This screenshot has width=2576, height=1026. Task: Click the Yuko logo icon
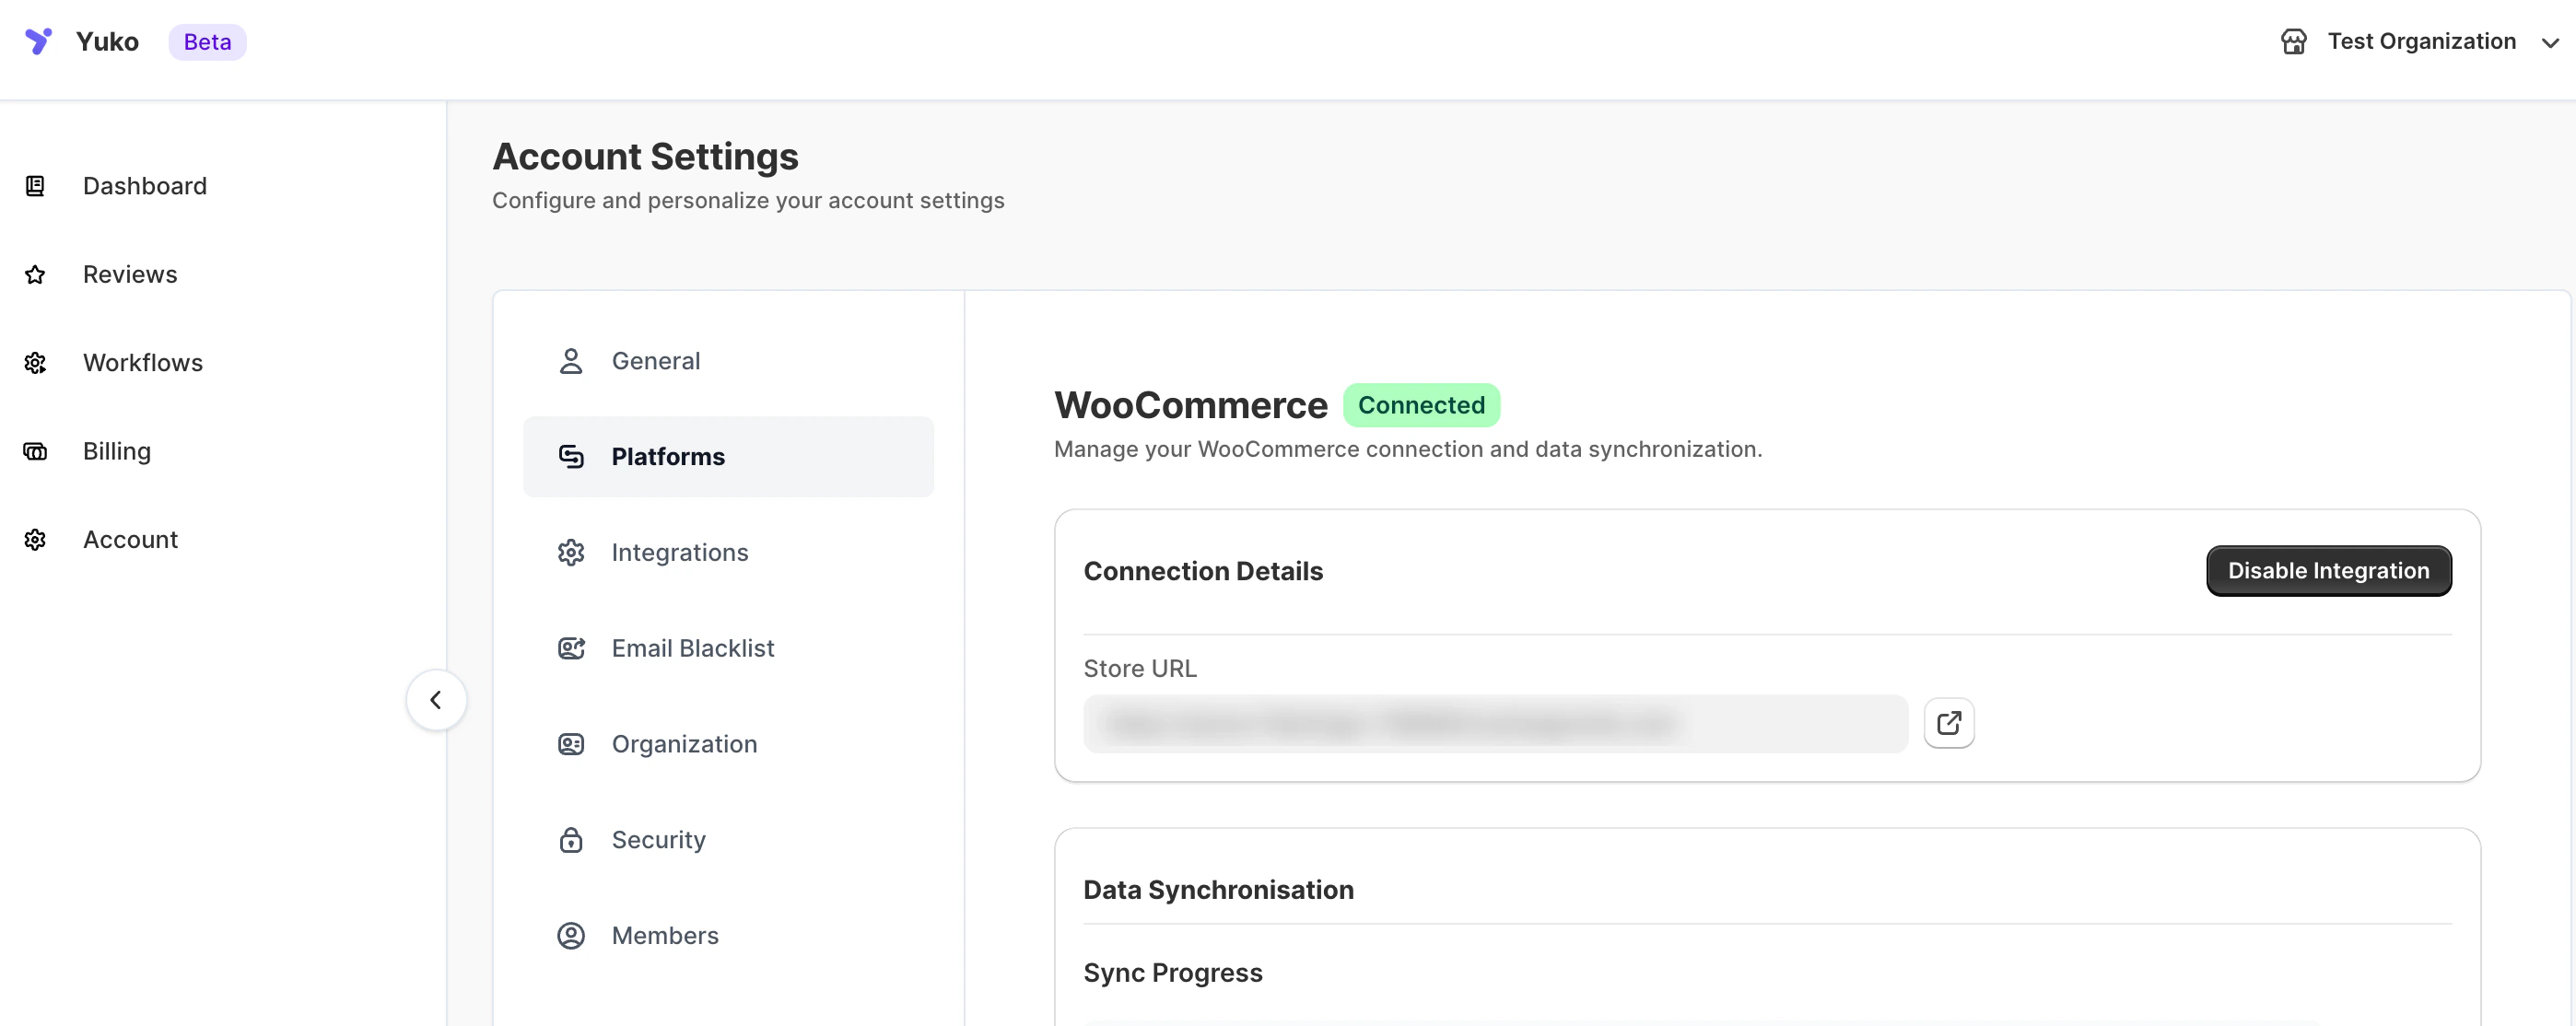[x=38, y=41]
